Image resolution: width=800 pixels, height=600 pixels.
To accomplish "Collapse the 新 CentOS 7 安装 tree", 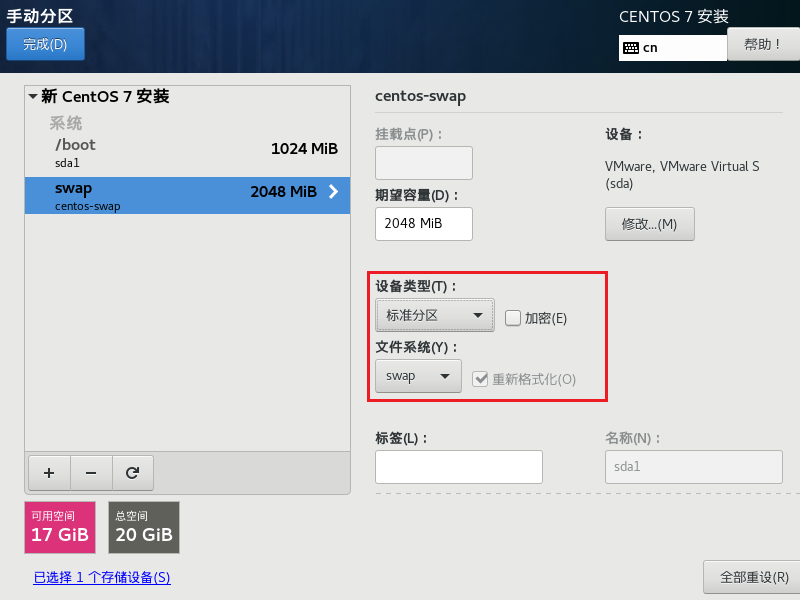I will (x=33, y=96).
